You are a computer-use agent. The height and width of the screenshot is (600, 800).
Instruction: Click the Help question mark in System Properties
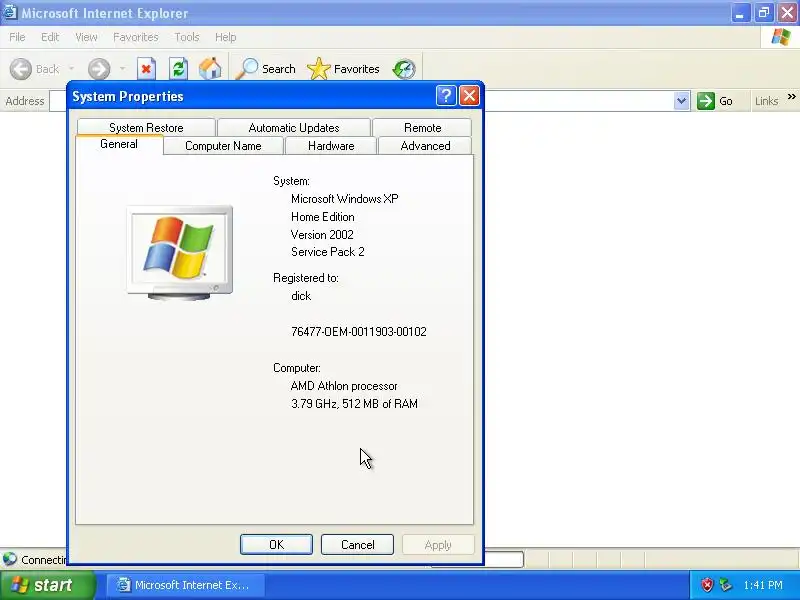(x=445, y=95)
